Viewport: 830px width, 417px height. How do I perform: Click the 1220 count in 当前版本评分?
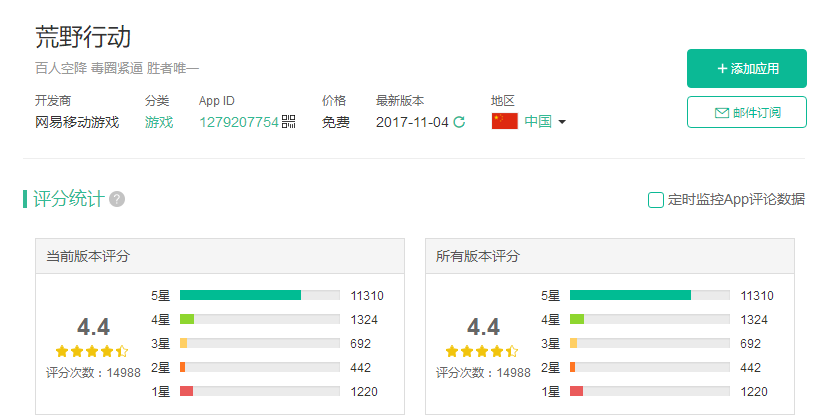coord(364,392)
